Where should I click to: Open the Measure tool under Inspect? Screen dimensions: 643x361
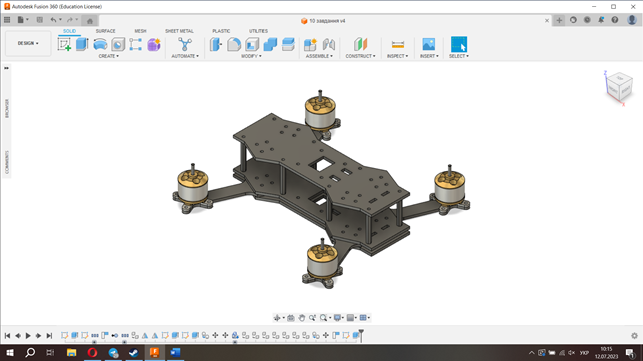click(397, 44)
